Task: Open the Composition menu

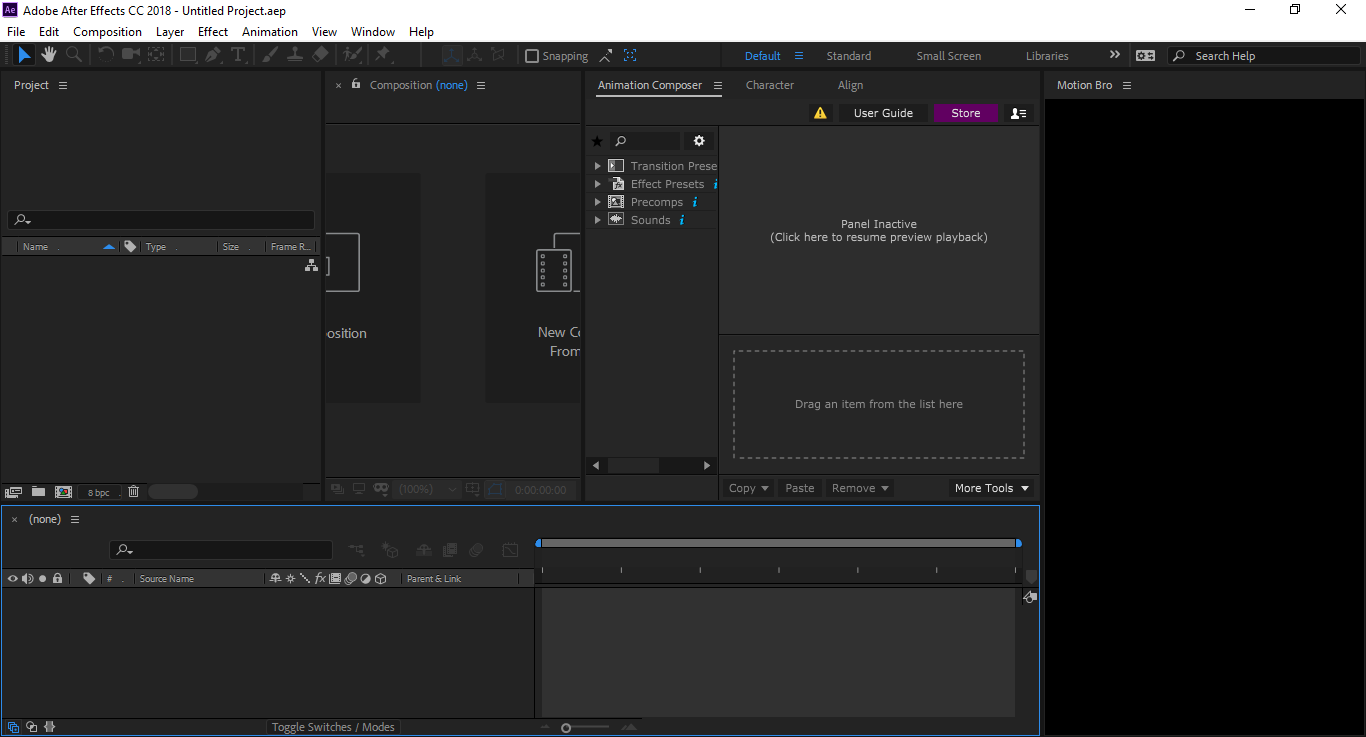Action: [107, 32]
